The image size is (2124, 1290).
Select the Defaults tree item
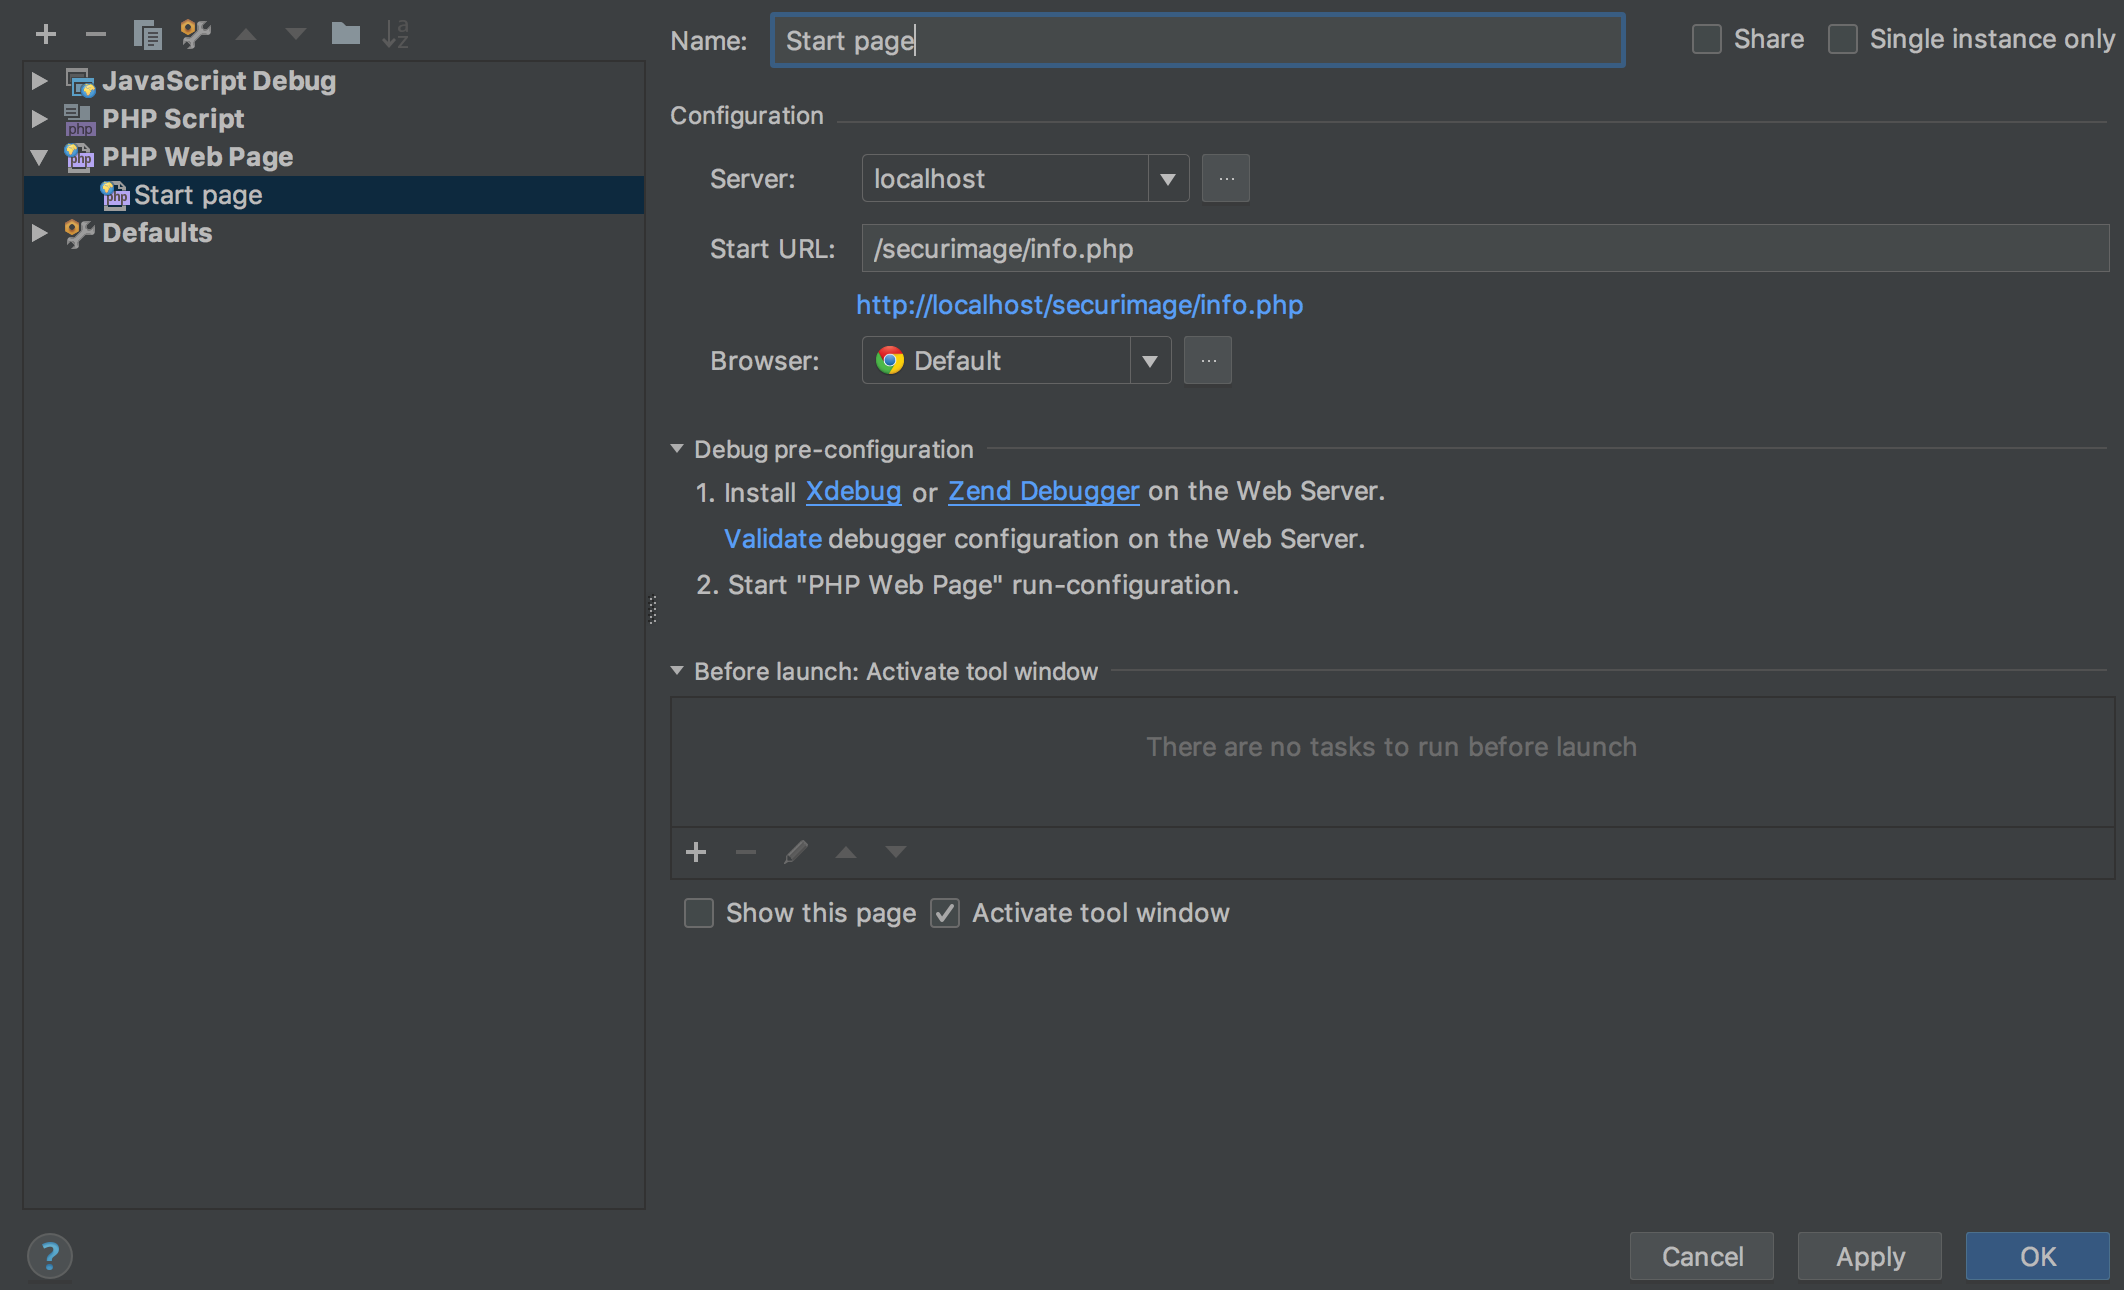click(157, 233)
